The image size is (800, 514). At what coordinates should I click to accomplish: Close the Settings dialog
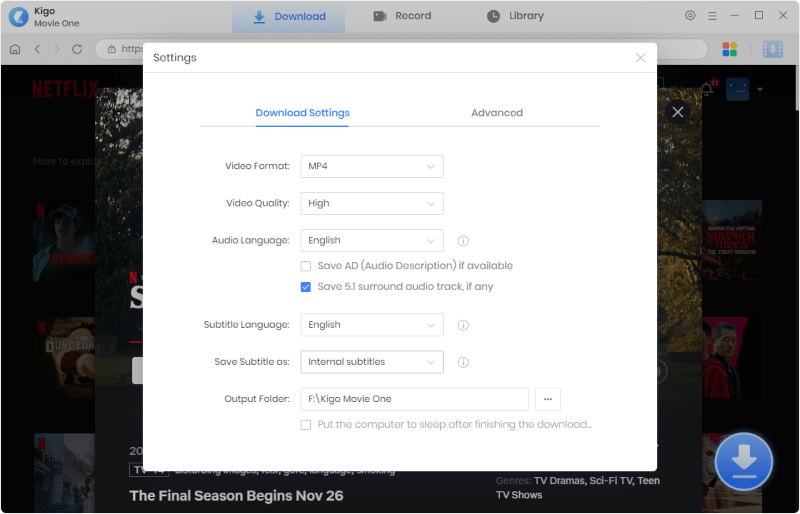tap(640, 58)
